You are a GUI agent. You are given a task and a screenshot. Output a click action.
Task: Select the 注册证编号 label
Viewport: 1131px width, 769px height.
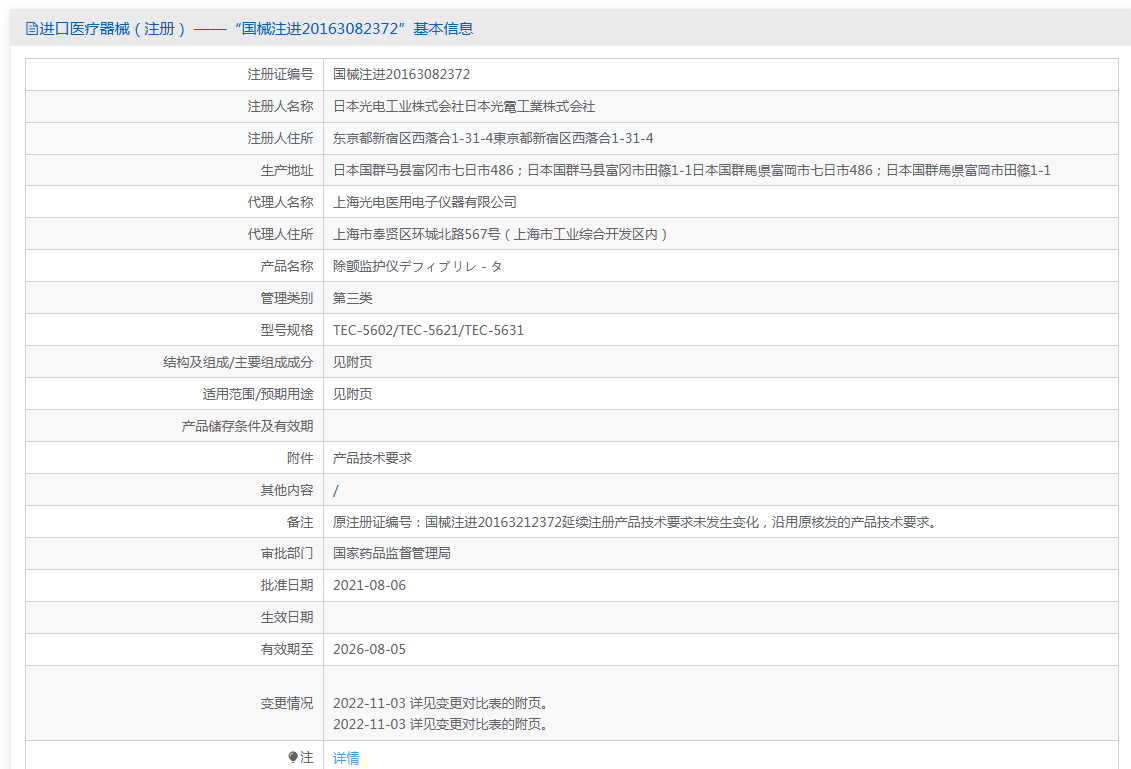click(281, 74)
